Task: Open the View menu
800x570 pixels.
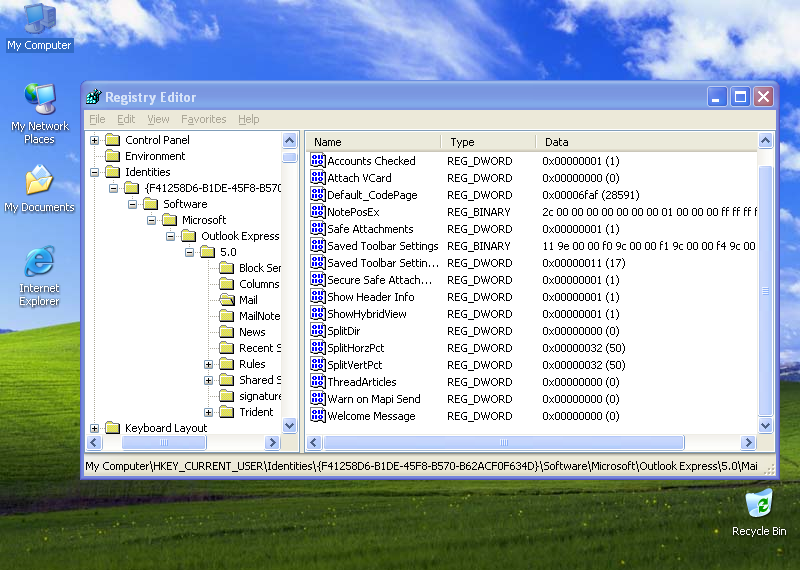Action: (x=158, y=119)
